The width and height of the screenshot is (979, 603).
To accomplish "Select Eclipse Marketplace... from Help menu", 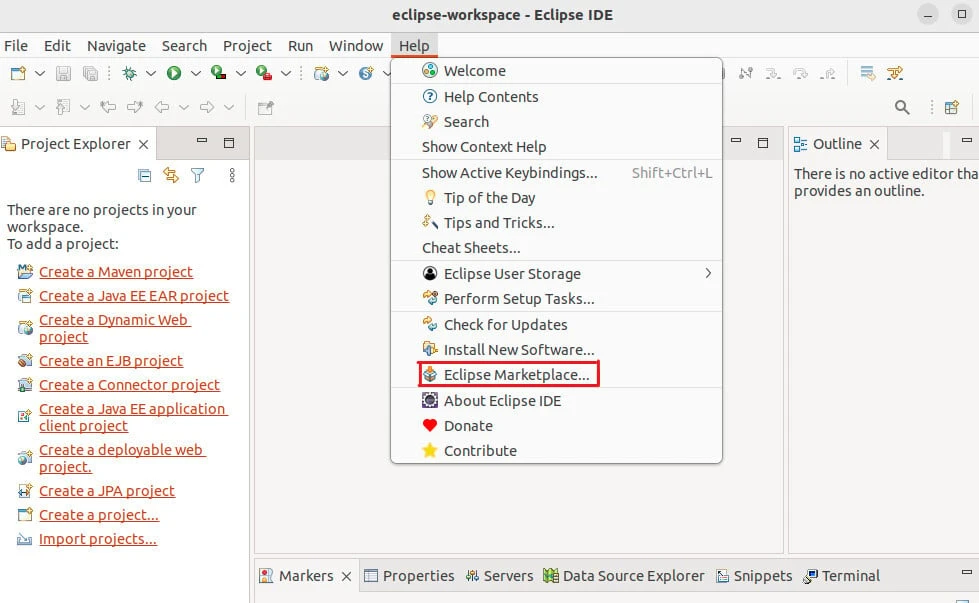I will (516, 375).
